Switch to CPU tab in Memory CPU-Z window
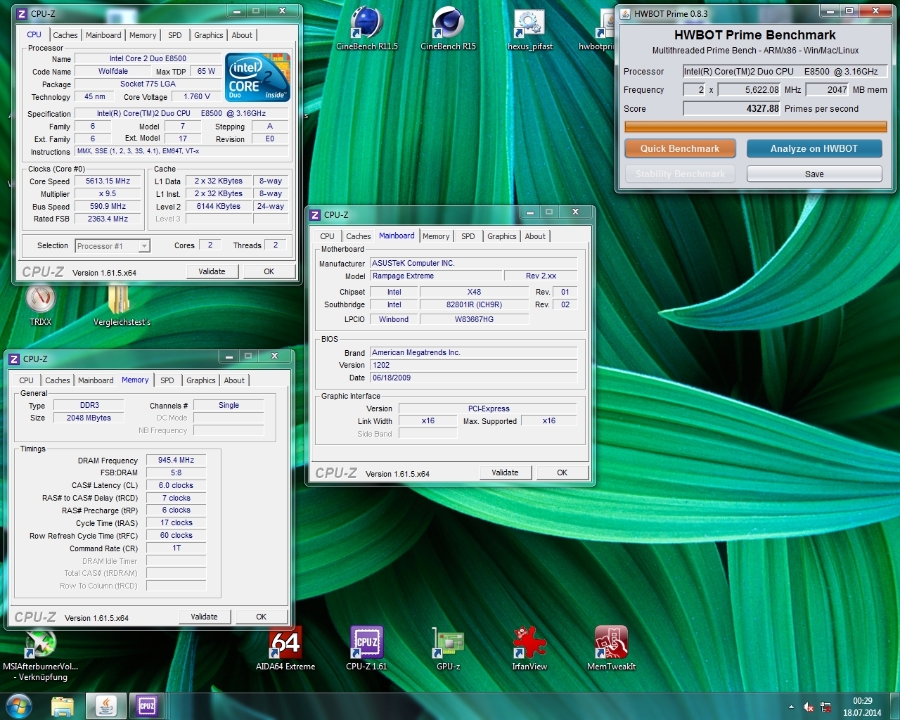 pos(26,380)
